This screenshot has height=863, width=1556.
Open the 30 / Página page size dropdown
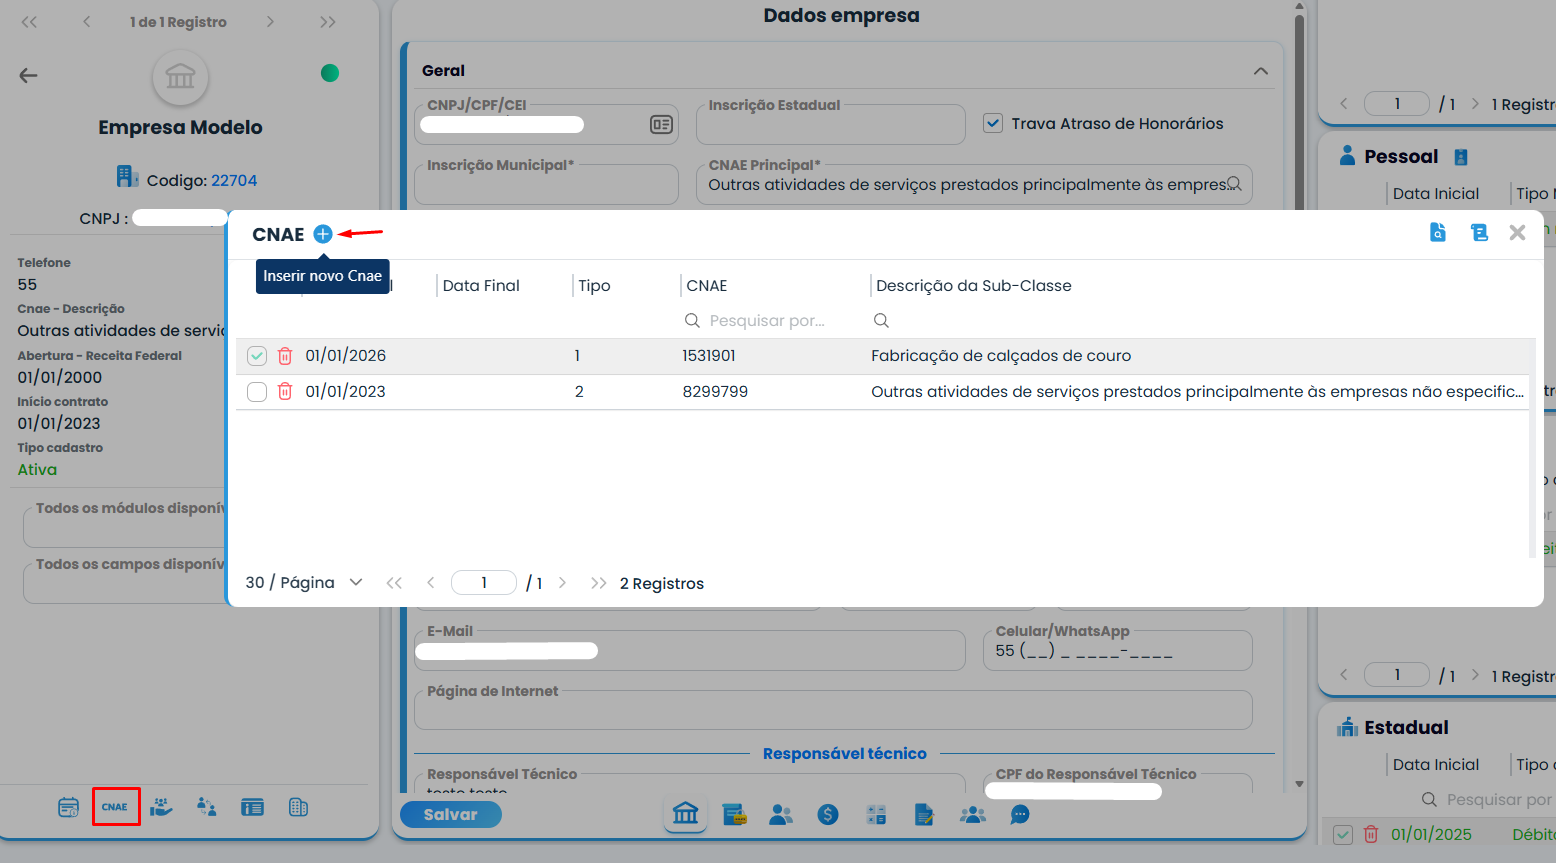[304, 583]
